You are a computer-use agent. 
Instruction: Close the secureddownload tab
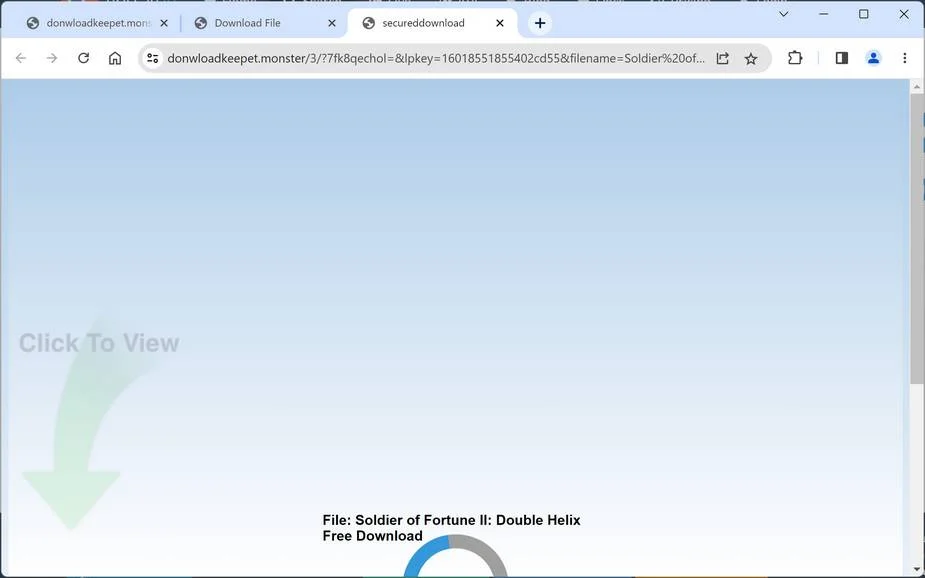tap(500, 23)
